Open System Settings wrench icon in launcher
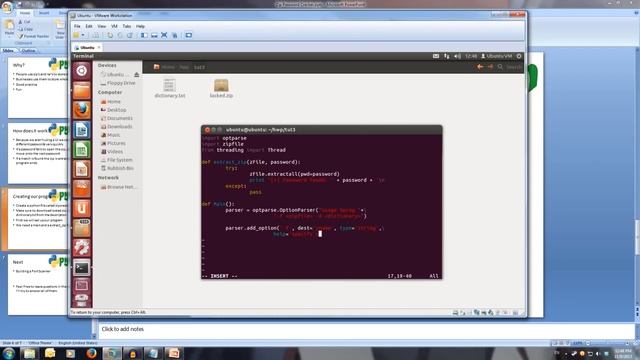Viewport: 640px width, 360px height. pos(82,247)
